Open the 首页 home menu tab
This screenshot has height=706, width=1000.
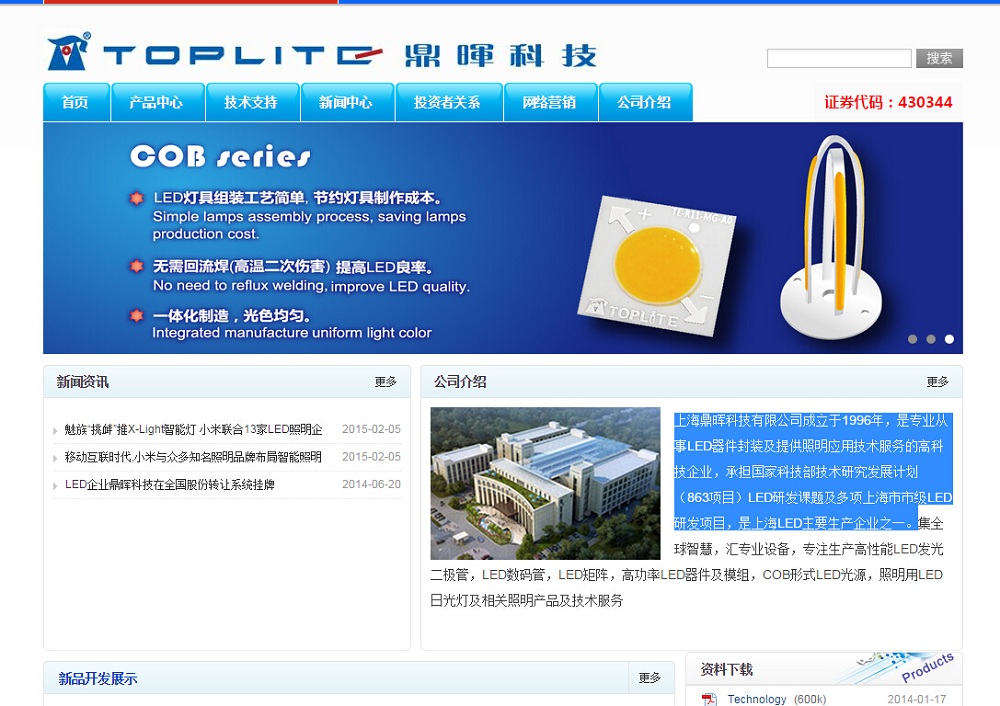click(76, 102)
